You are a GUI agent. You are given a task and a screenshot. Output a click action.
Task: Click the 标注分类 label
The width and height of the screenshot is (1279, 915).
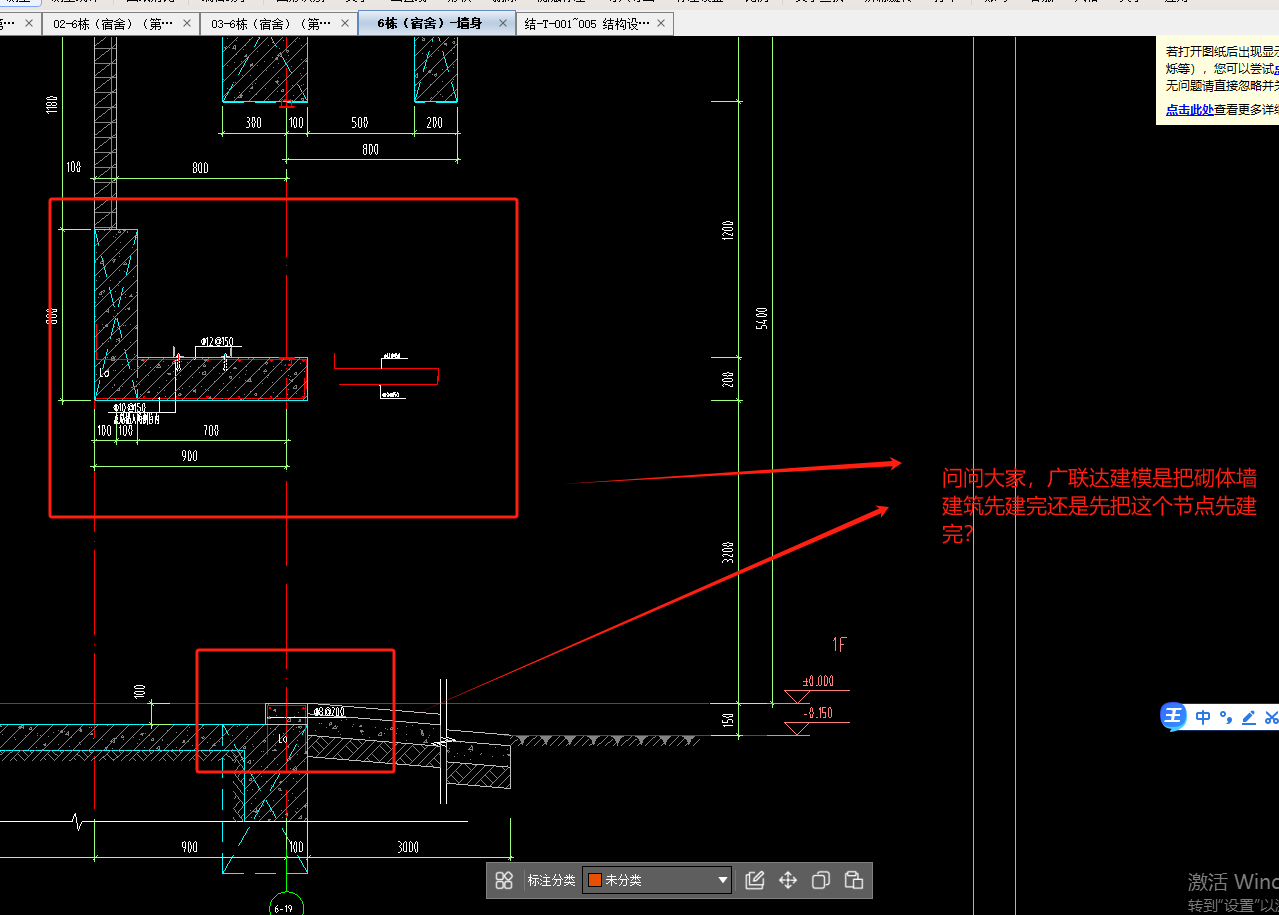[551, 880]
